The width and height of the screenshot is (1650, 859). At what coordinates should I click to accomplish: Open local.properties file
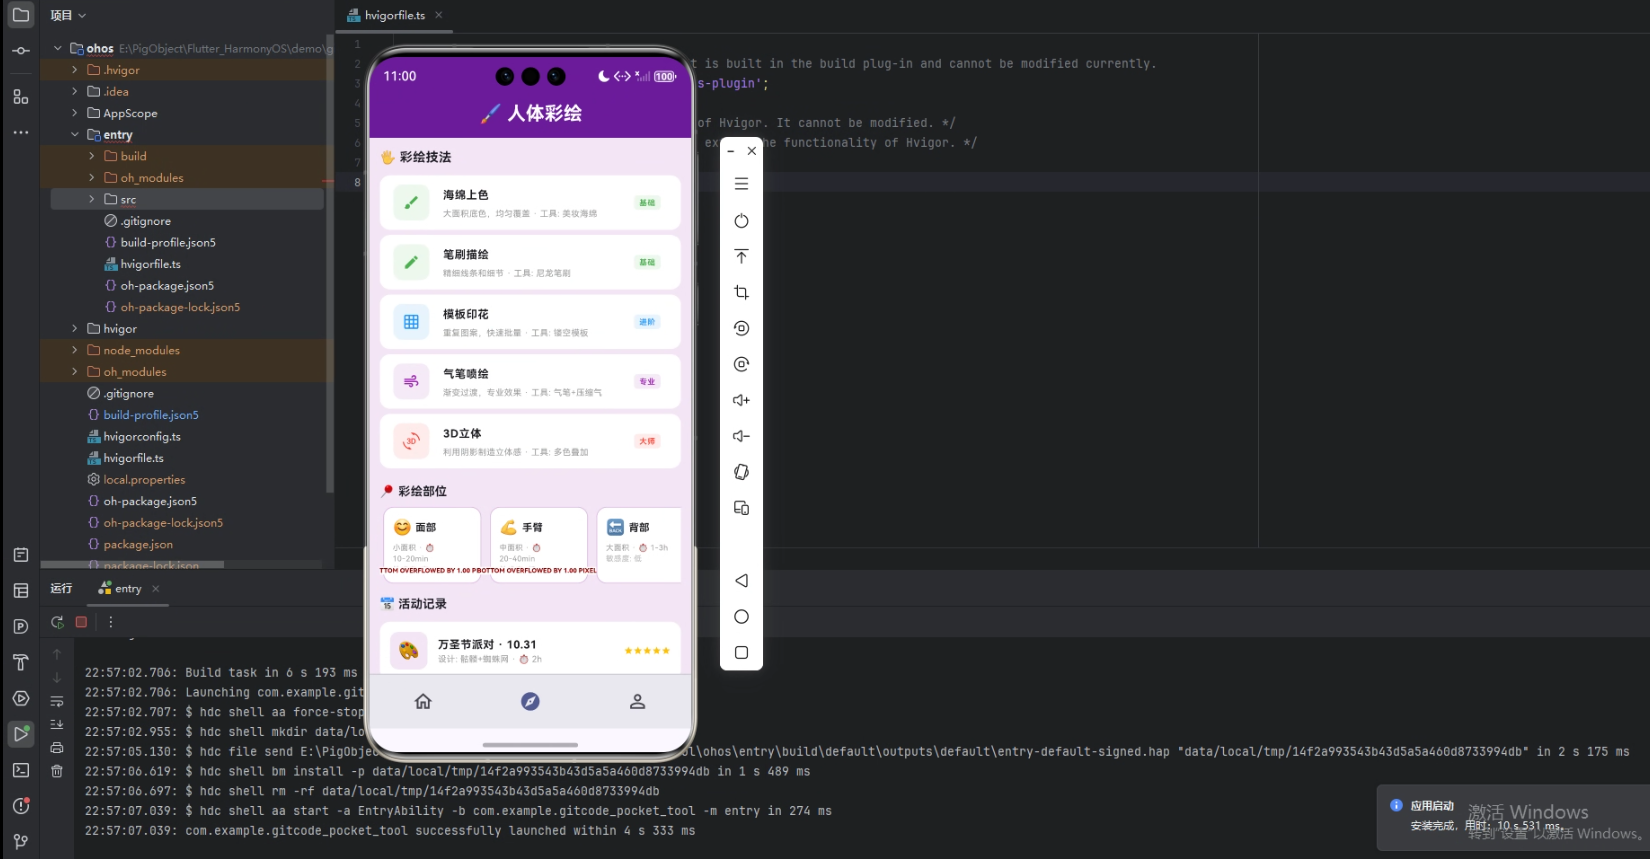(x=144, y=479)
